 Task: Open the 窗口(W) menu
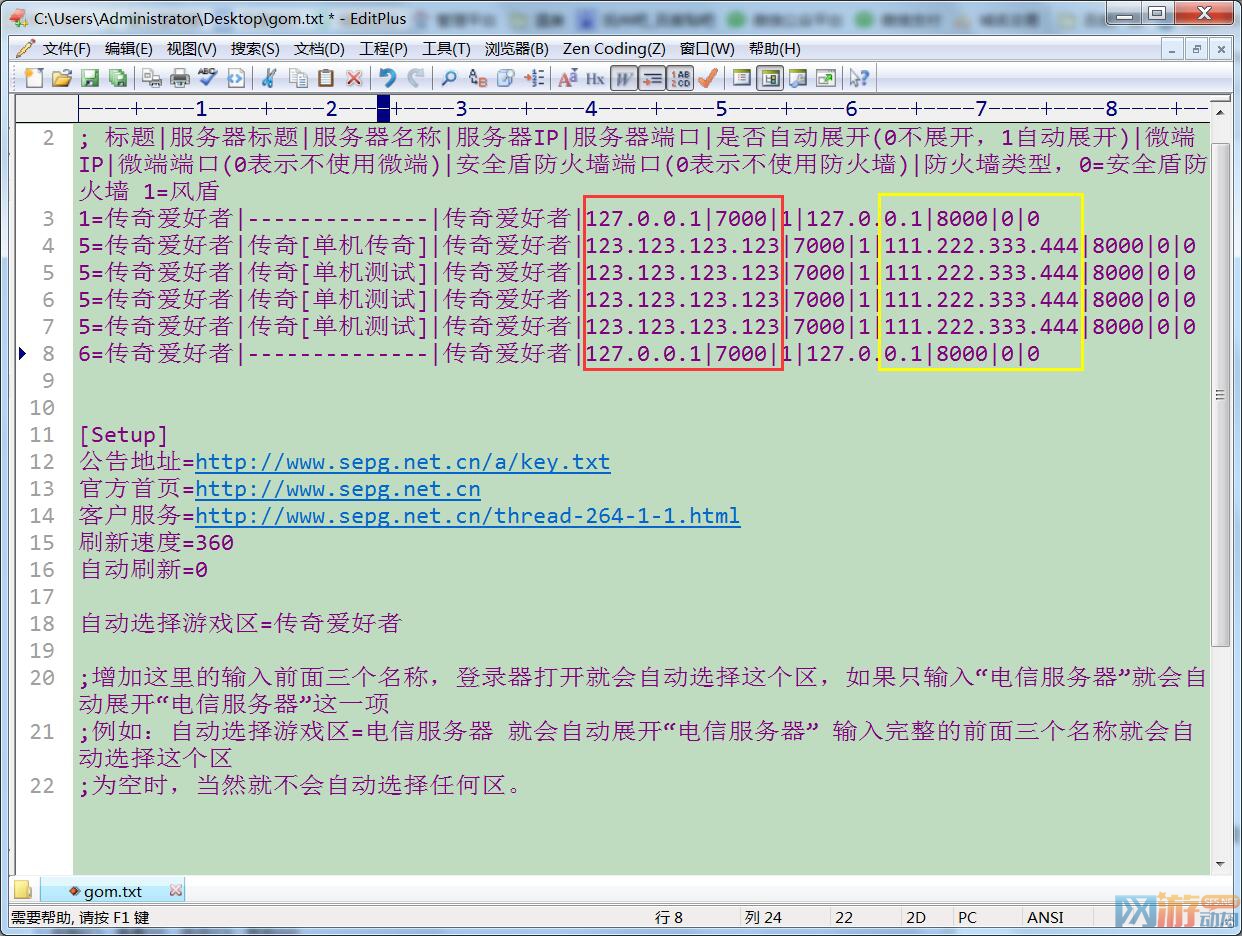[x=707, y=48]
